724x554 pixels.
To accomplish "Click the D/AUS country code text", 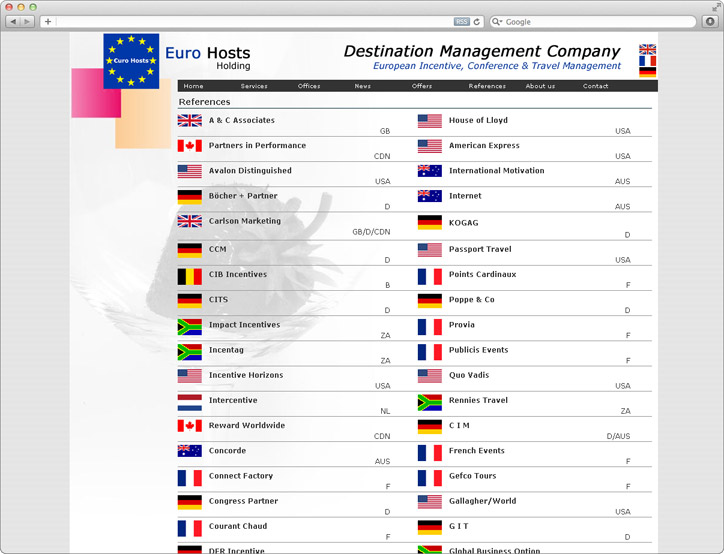I will click(618, 436).
